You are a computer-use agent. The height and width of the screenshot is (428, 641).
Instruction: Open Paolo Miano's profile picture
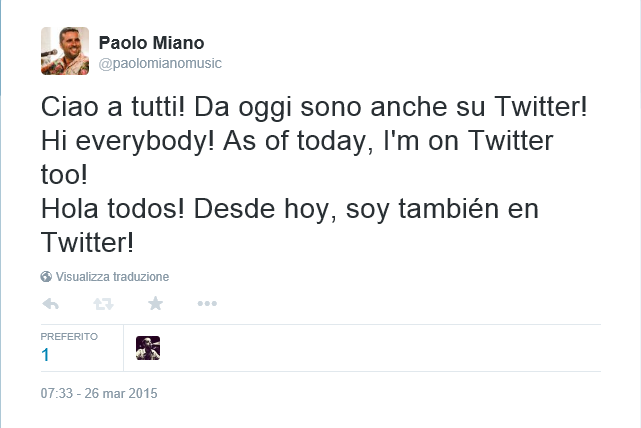65,51
